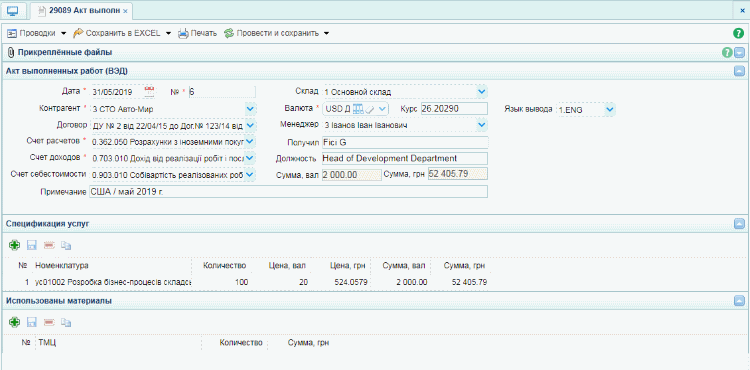Close the 29089 Акт выполн tab
Screen dimensions: 750x370
click(x=125, y=11)
